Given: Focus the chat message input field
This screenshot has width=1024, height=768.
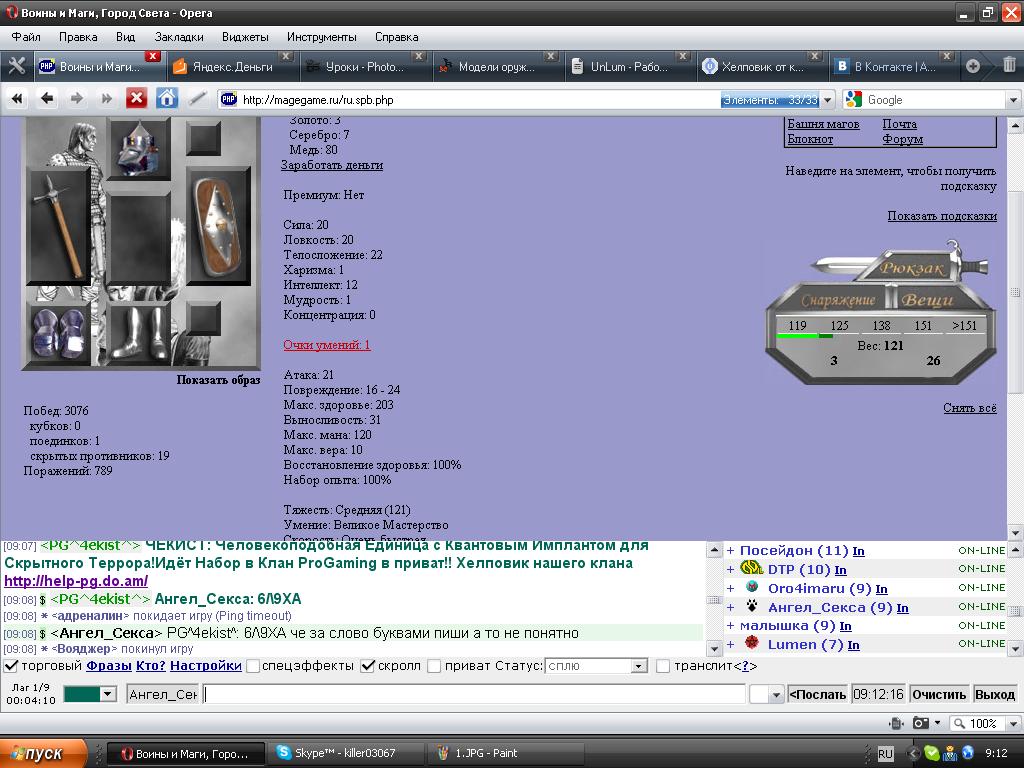Looking at the screenshot, I should click(x=474, y=694).
